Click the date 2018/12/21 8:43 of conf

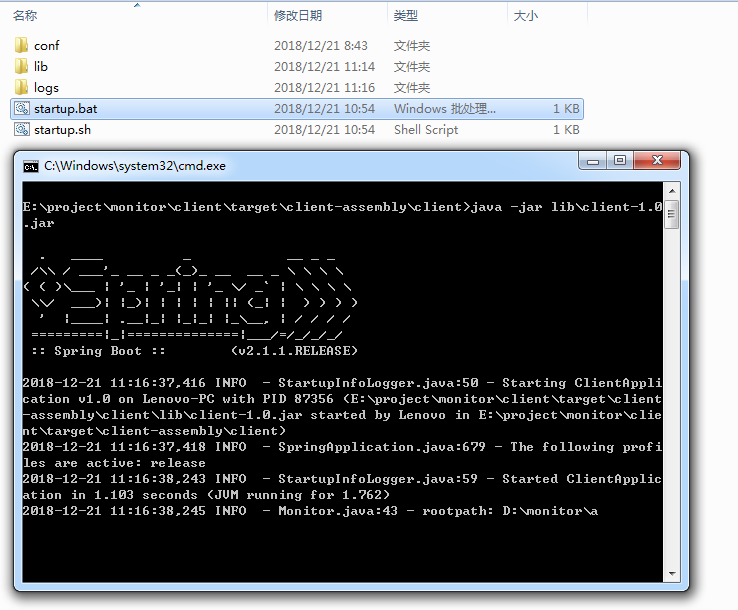click(x=321, y=46)
